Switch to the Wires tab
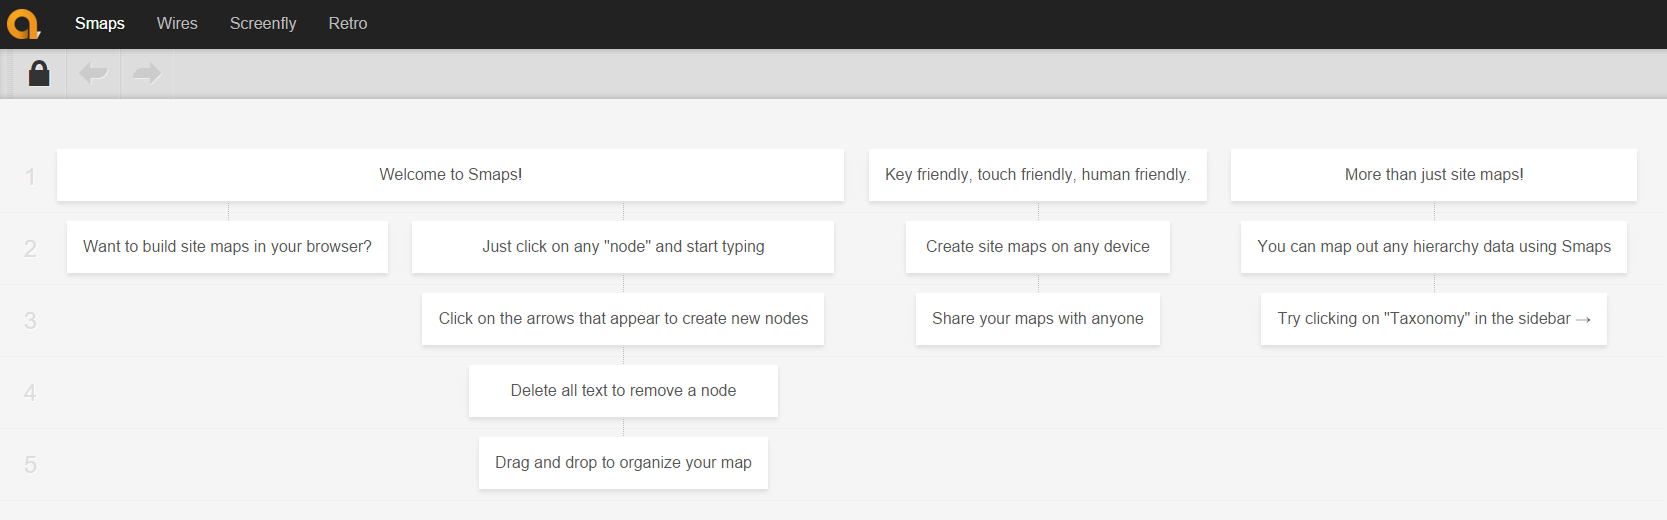The width and height of the screenshot is (1667, 520). (x=177, y=23)
